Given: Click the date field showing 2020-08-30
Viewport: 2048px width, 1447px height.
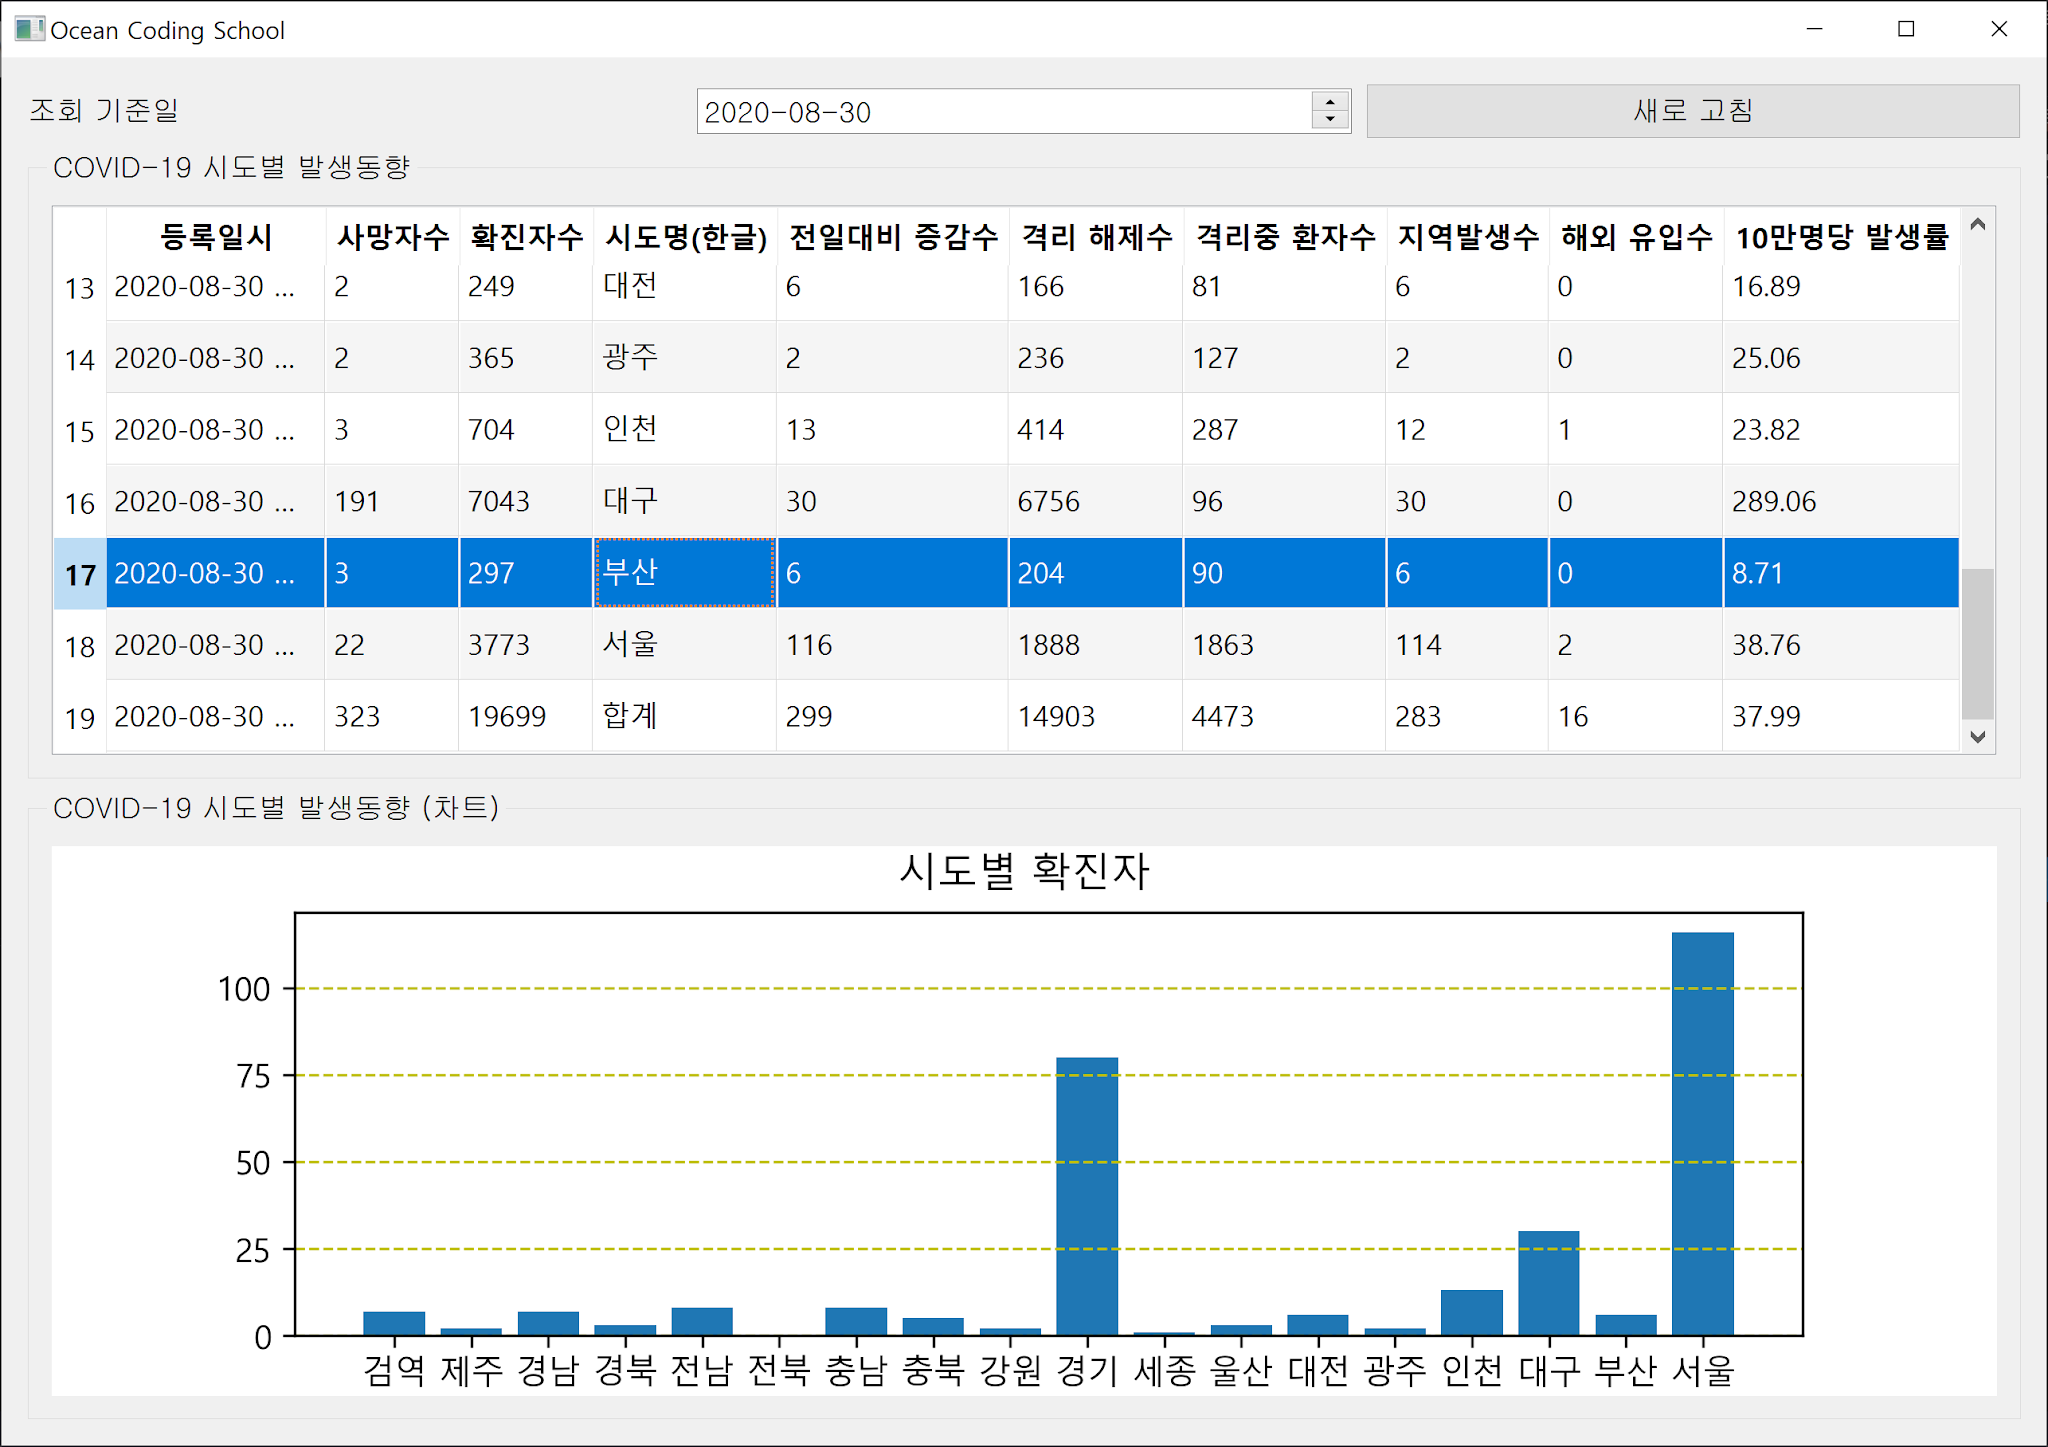Looking at the screenshot, I should (1004, 111).
